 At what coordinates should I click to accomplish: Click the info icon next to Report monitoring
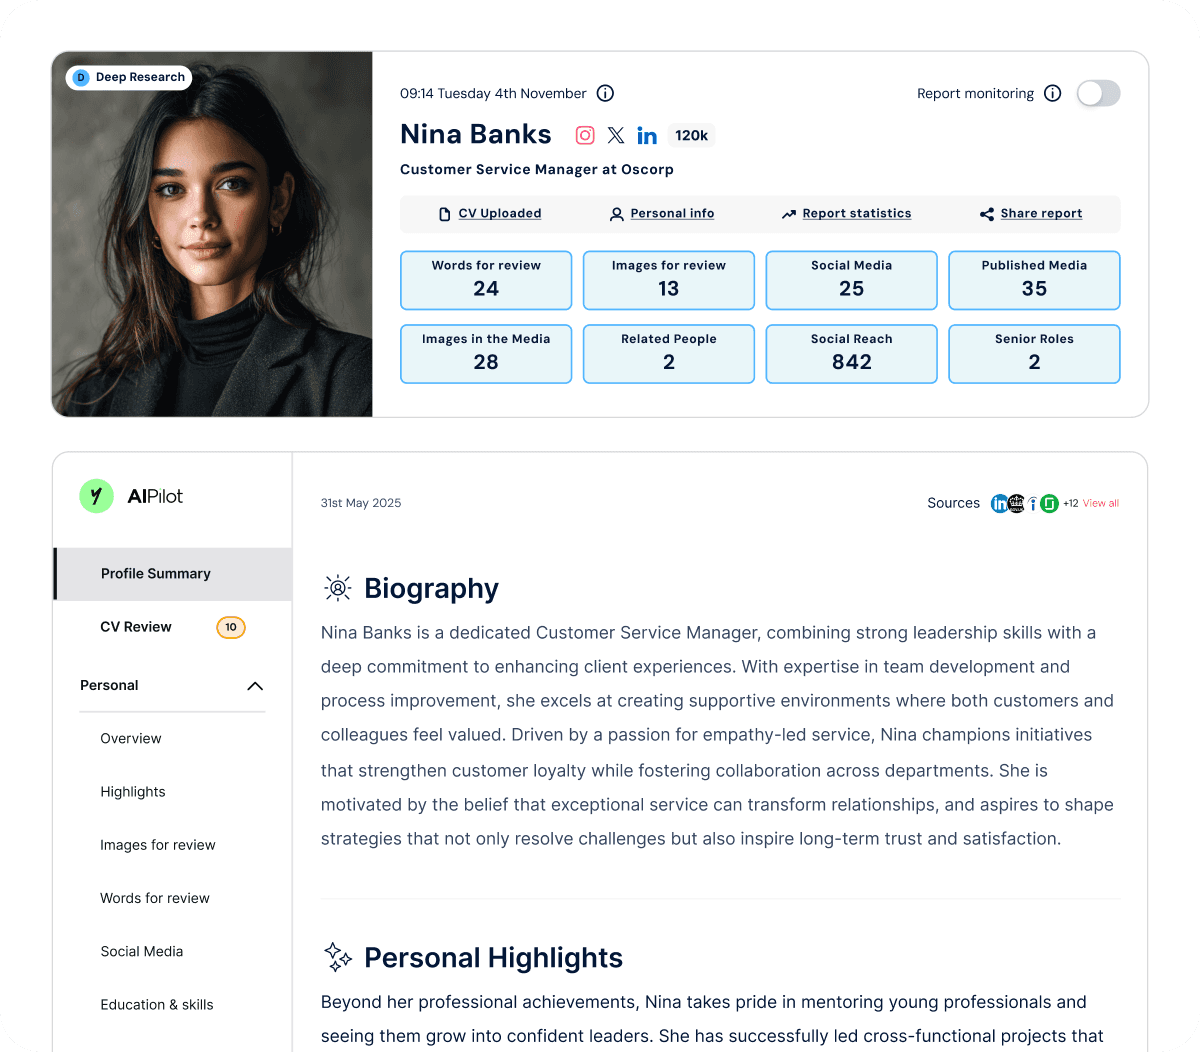click(1052, 93)
